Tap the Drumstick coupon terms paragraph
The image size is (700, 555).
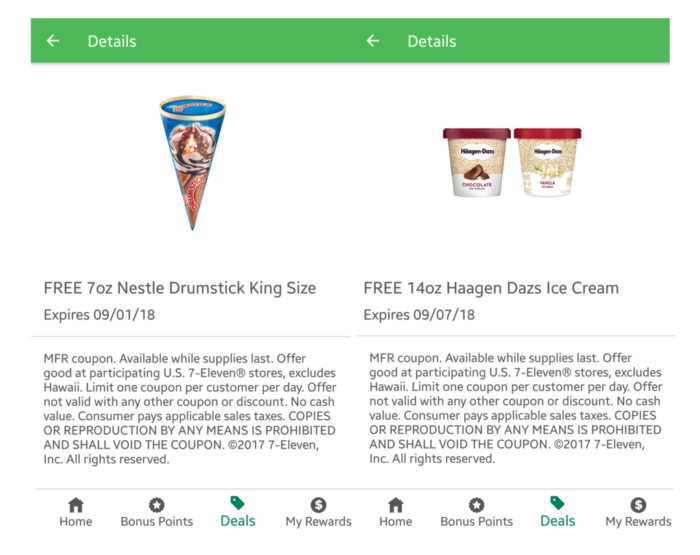tap(190, 409)
